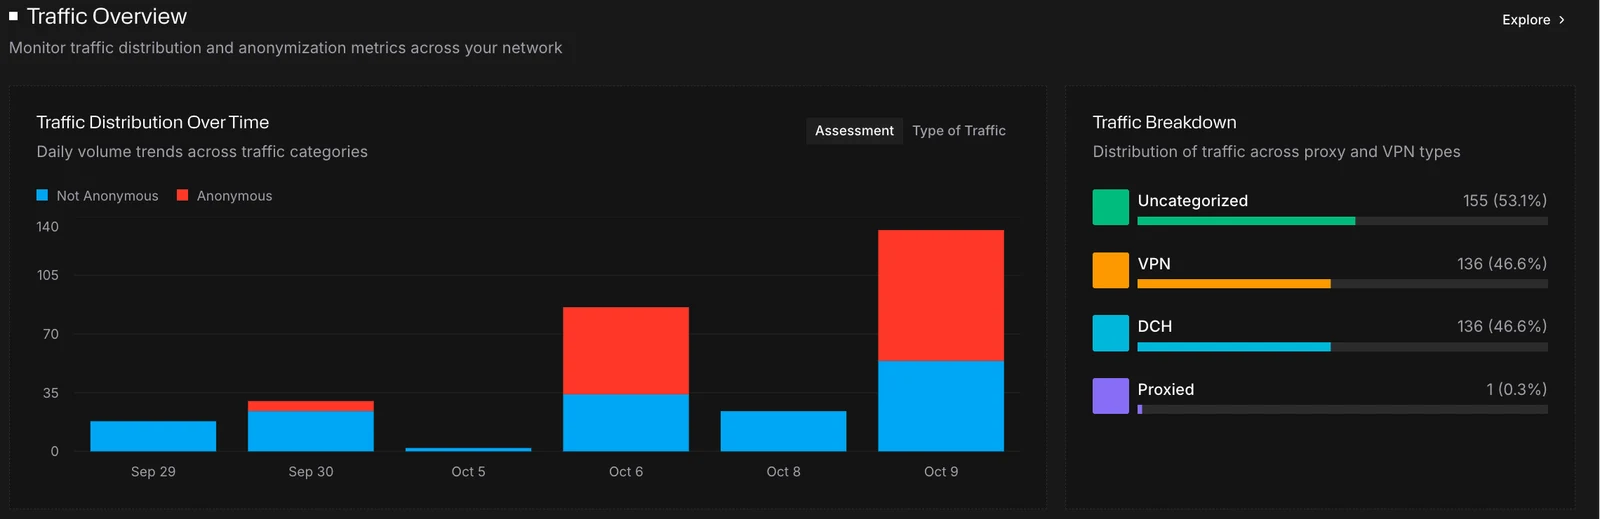Switch to the Type of Traffic tab
Screen dimensions: 1600x519
click(x=959, y=131)
